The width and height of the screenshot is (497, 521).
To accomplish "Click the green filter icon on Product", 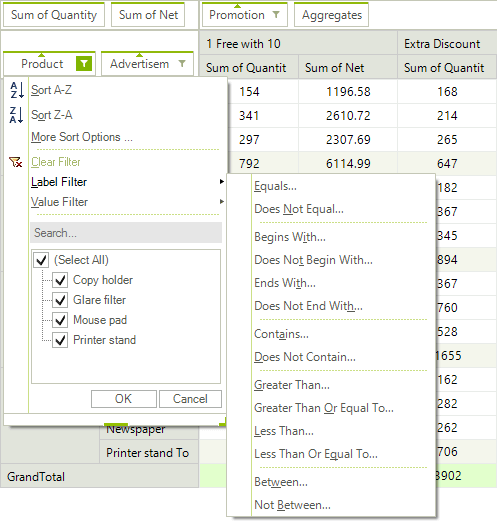I will point(84,63).
